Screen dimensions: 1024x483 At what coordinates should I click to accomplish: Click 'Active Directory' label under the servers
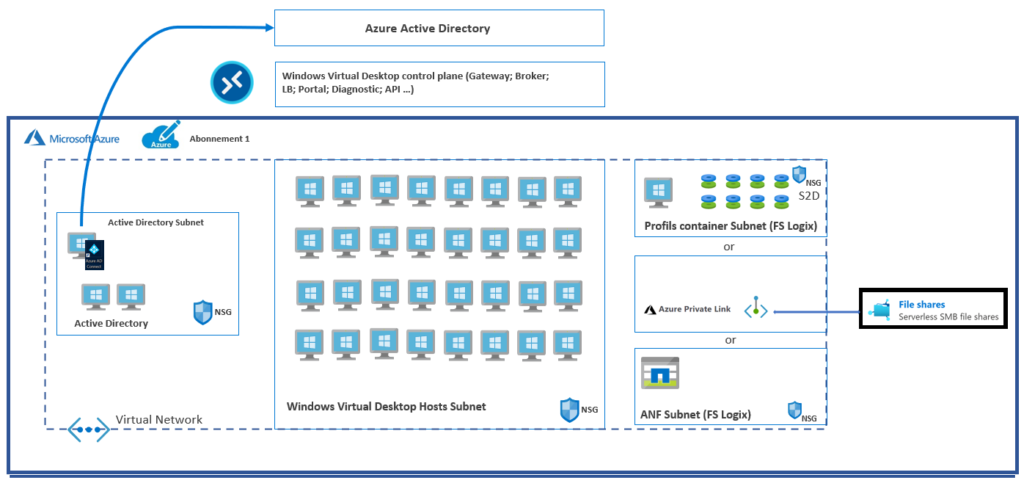(x=111, y=323)
